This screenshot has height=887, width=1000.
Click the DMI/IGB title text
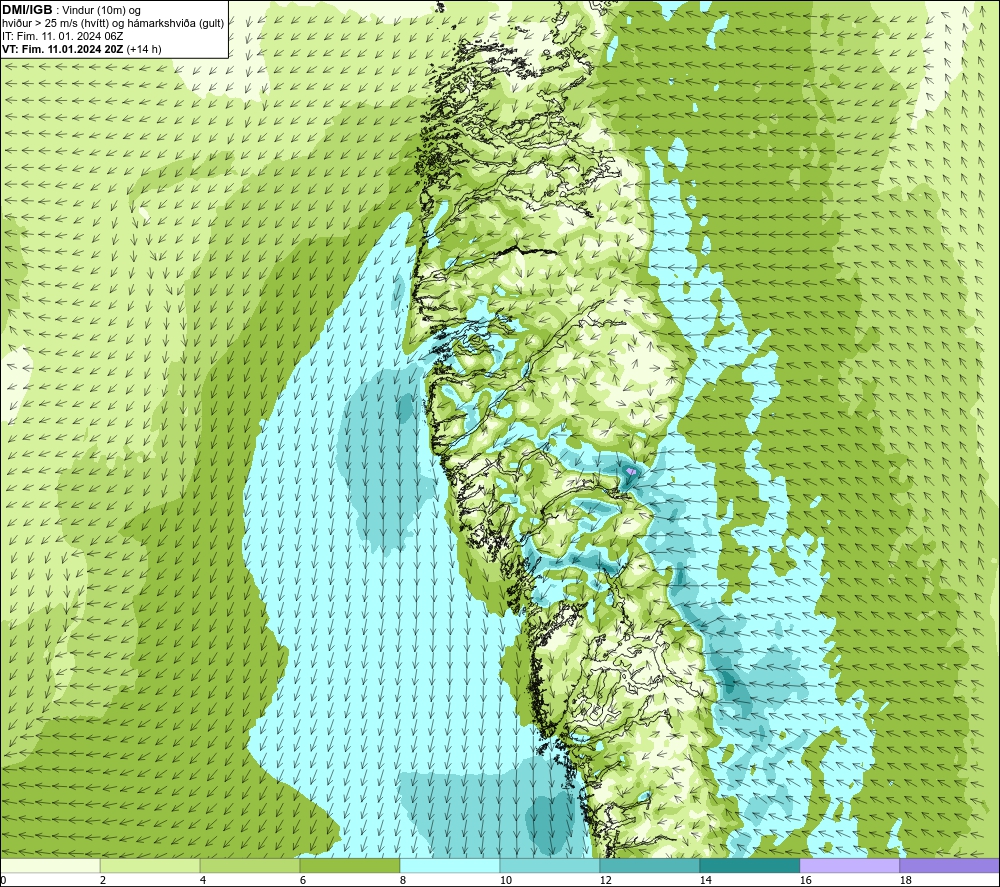[x=27, y=10]
